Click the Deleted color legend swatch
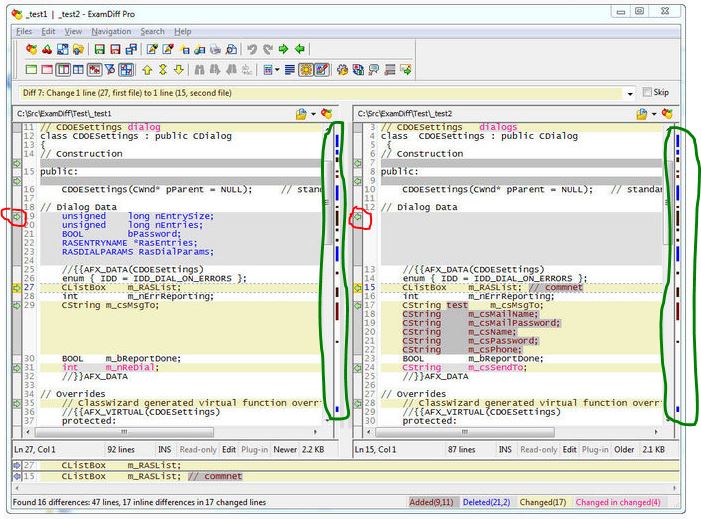This screenshot has width=701, height=519. pos(486,502)
